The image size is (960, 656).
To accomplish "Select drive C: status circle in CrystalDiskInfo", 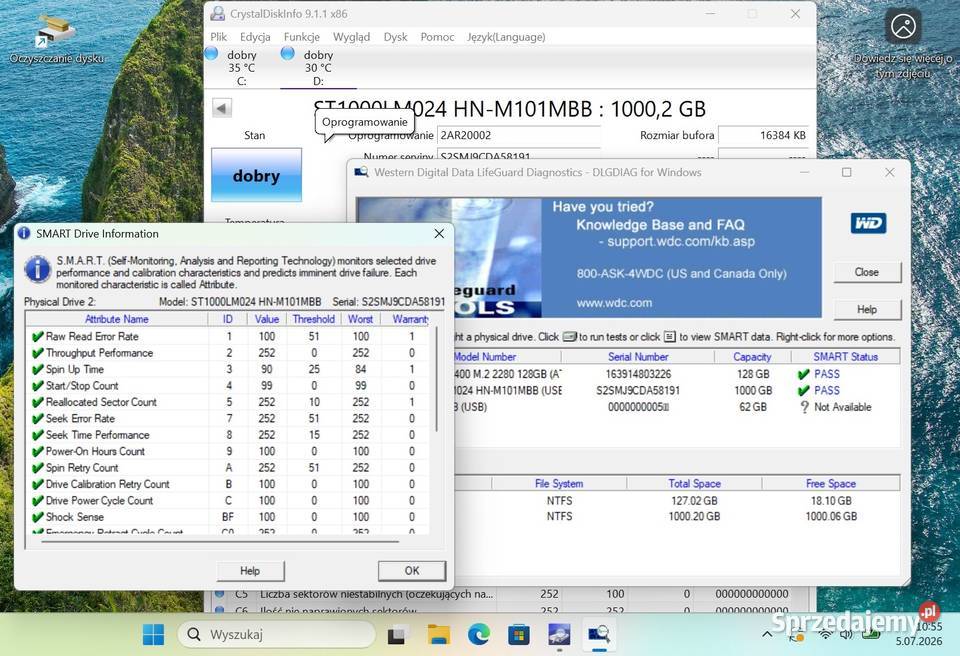I will [x=212, y=54].
